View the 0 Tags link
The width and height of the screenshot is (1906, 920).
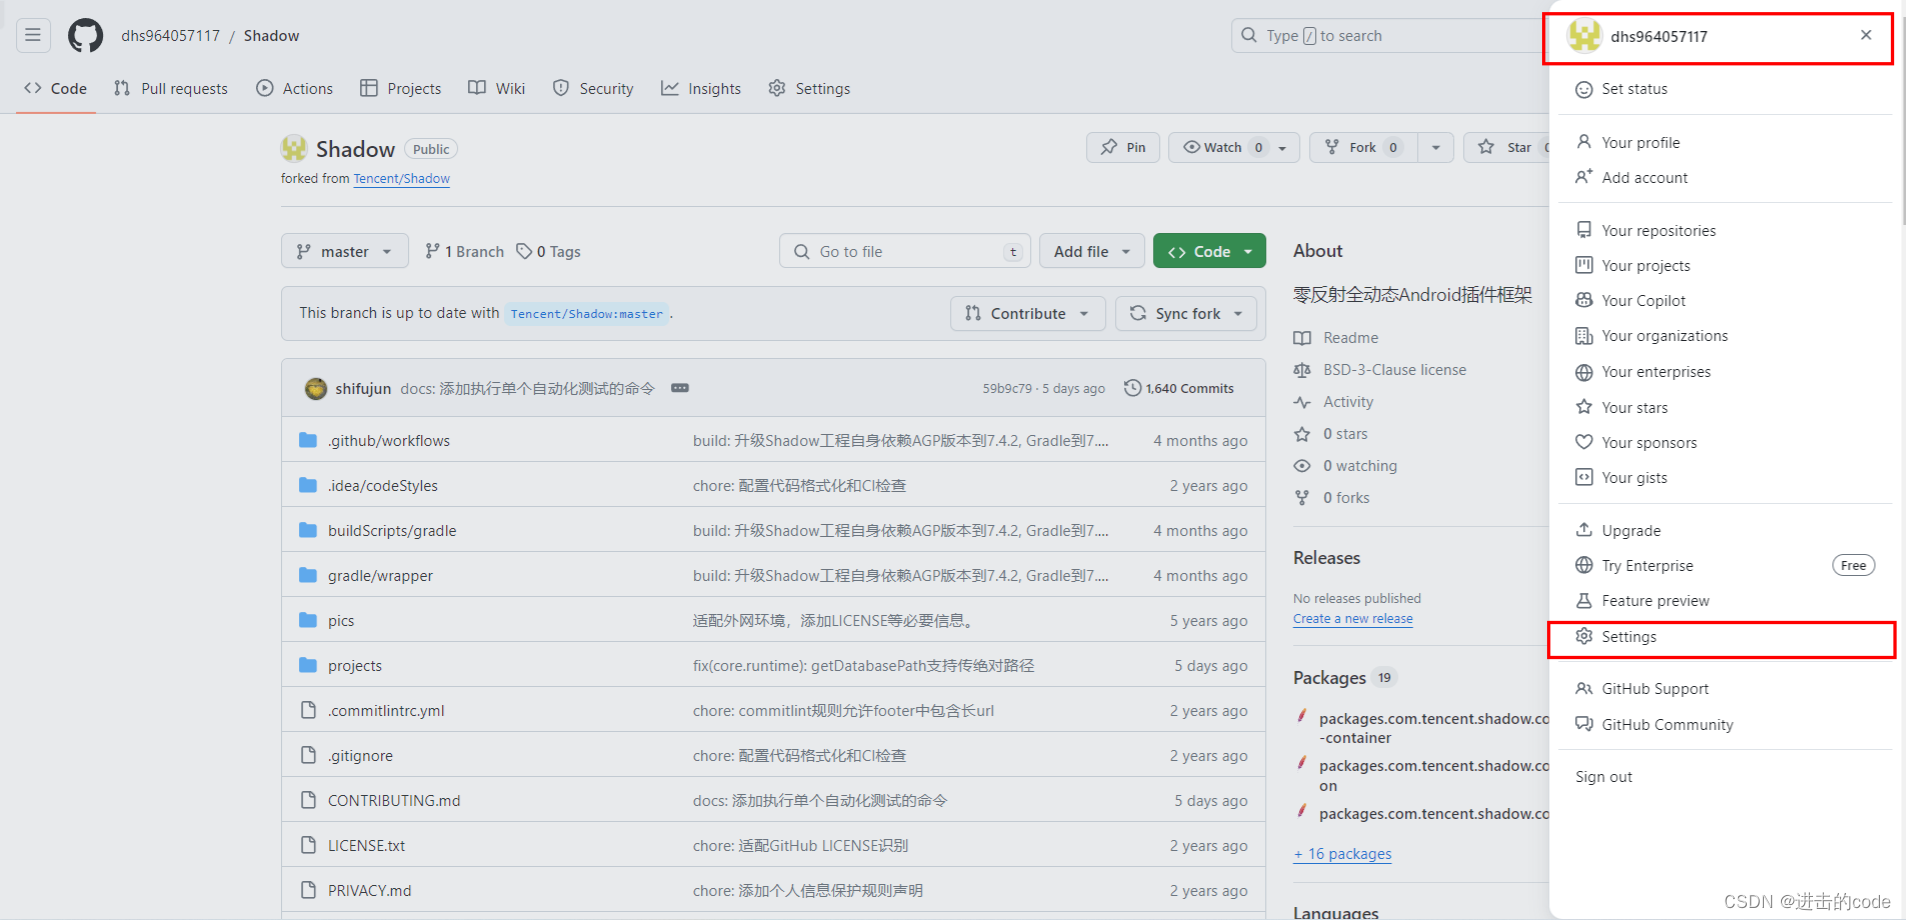point(548,251)
